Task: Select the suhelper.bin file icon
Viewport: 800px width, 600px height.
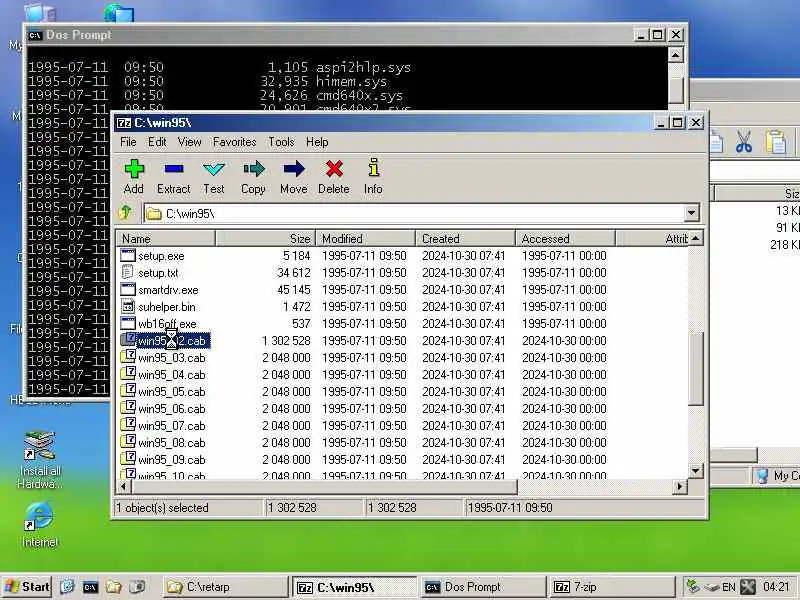Action: pos(128,306)
